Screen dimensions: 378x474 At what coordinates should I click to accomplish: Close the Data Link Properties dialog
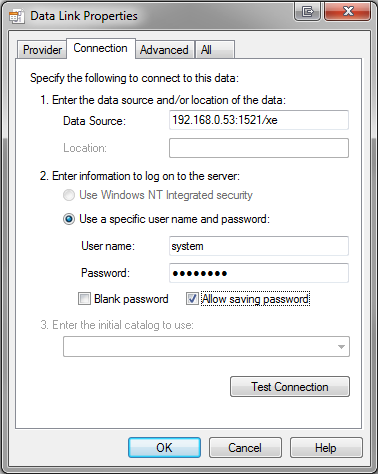point(347,12)
